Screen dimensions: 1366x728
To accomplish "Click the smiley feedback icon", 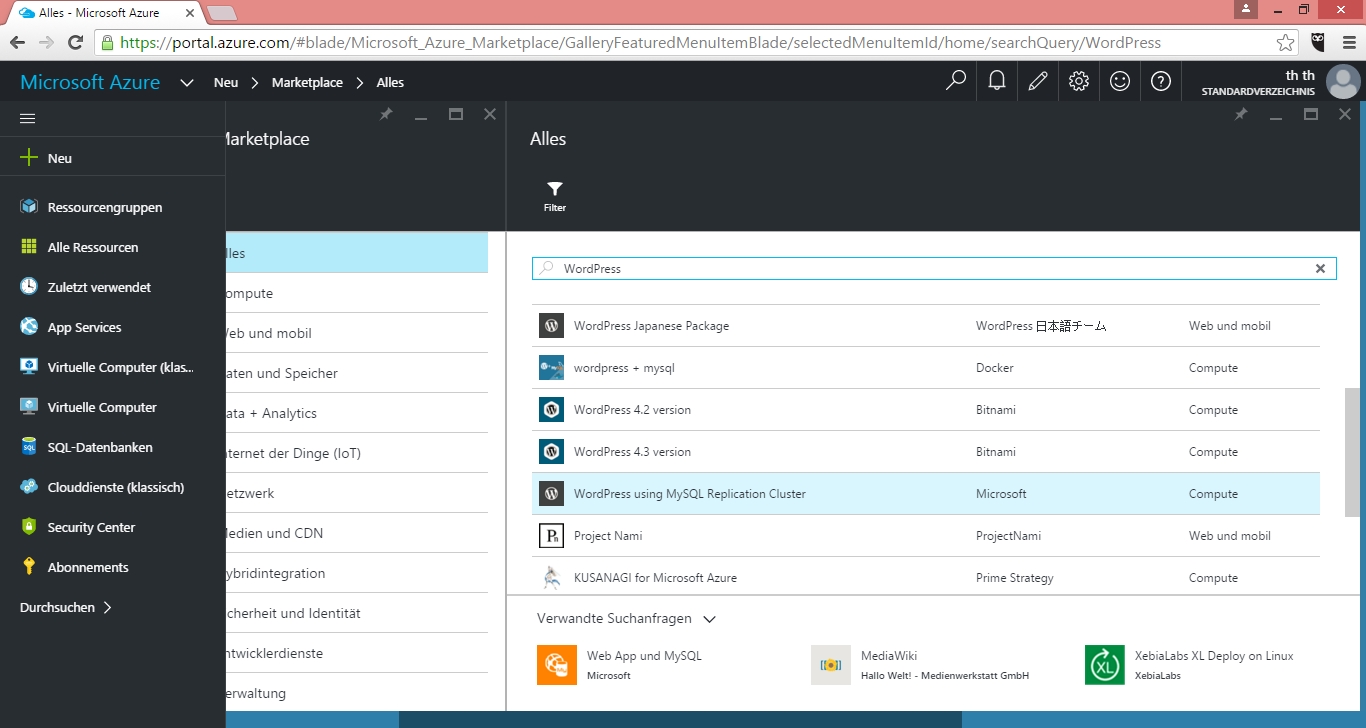I will tap(1120, 81).
